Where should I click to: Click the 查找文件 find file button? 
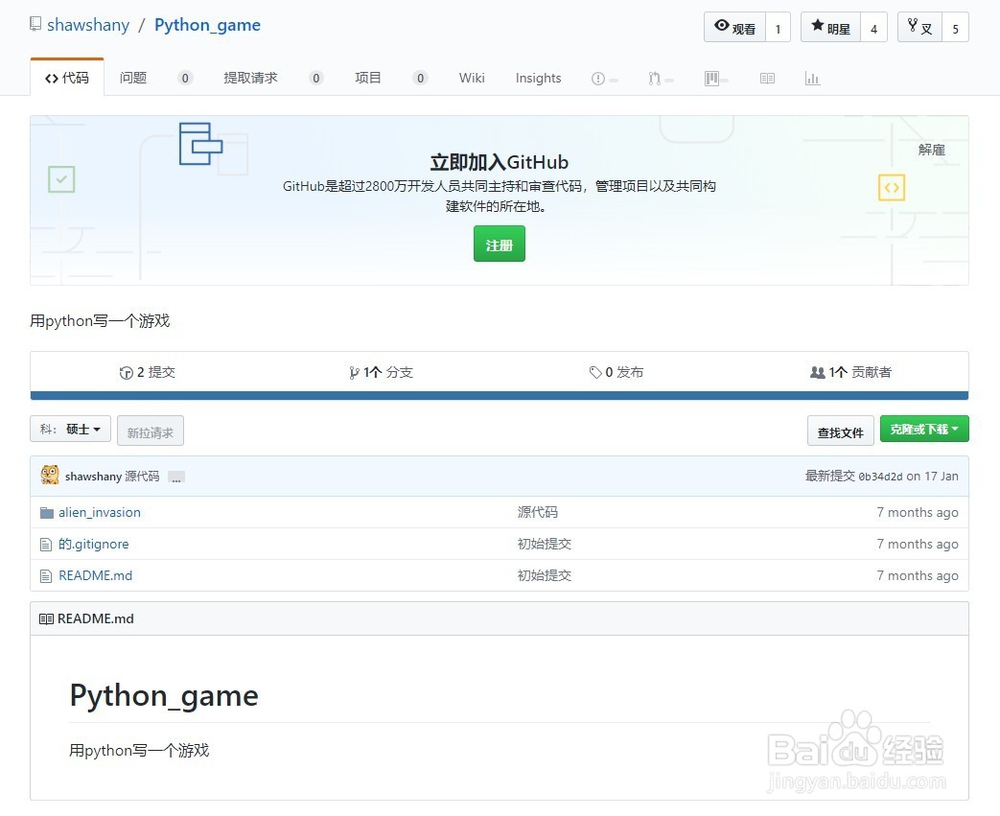tap(841, 431)
